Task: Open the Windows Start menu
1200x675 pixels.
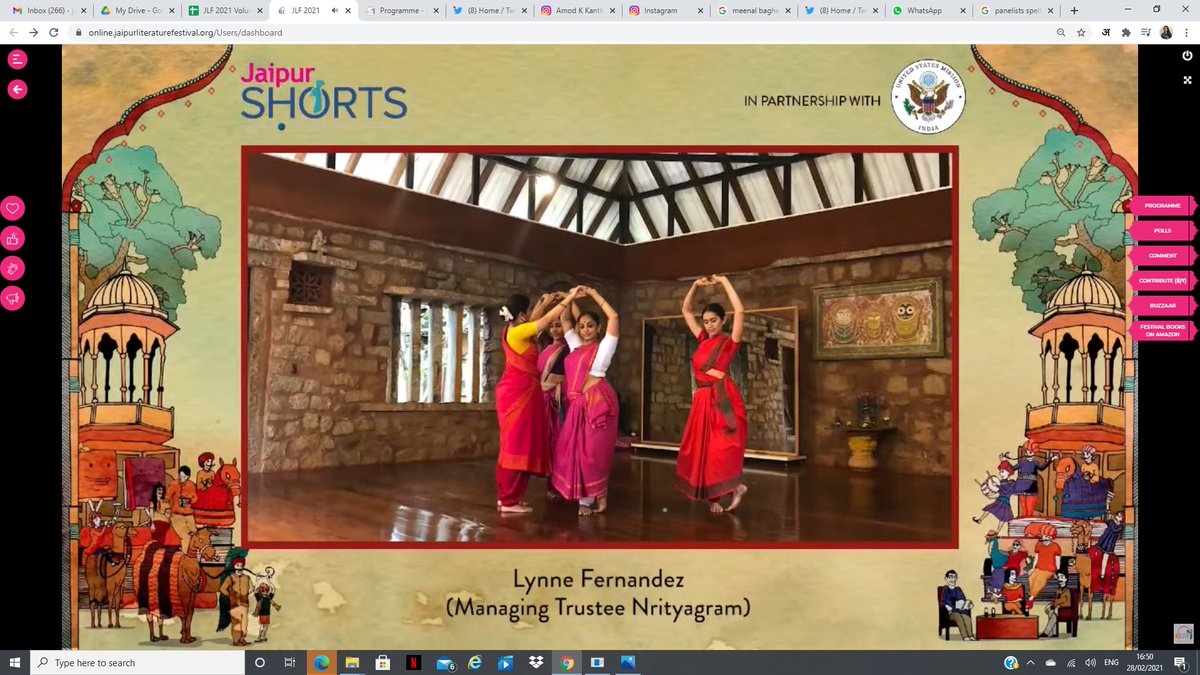Action: coord(15,662)
